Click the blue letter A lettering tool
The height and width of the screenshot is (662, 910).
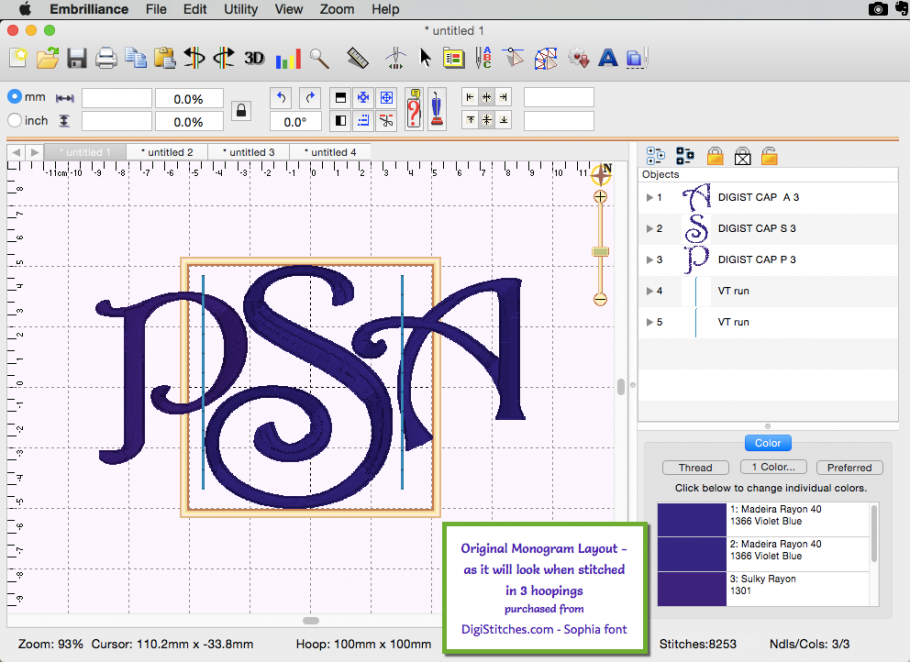coord(607,58)
